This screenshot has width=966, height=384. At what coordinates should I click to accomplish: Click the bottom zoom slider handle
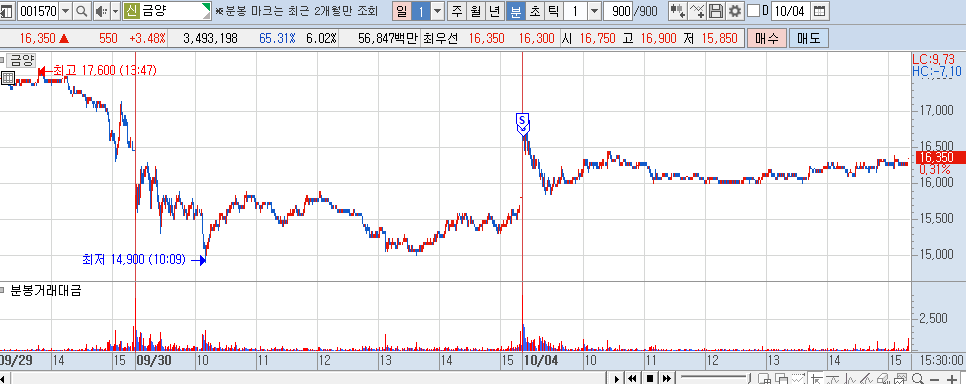click(x=750, y=378)
